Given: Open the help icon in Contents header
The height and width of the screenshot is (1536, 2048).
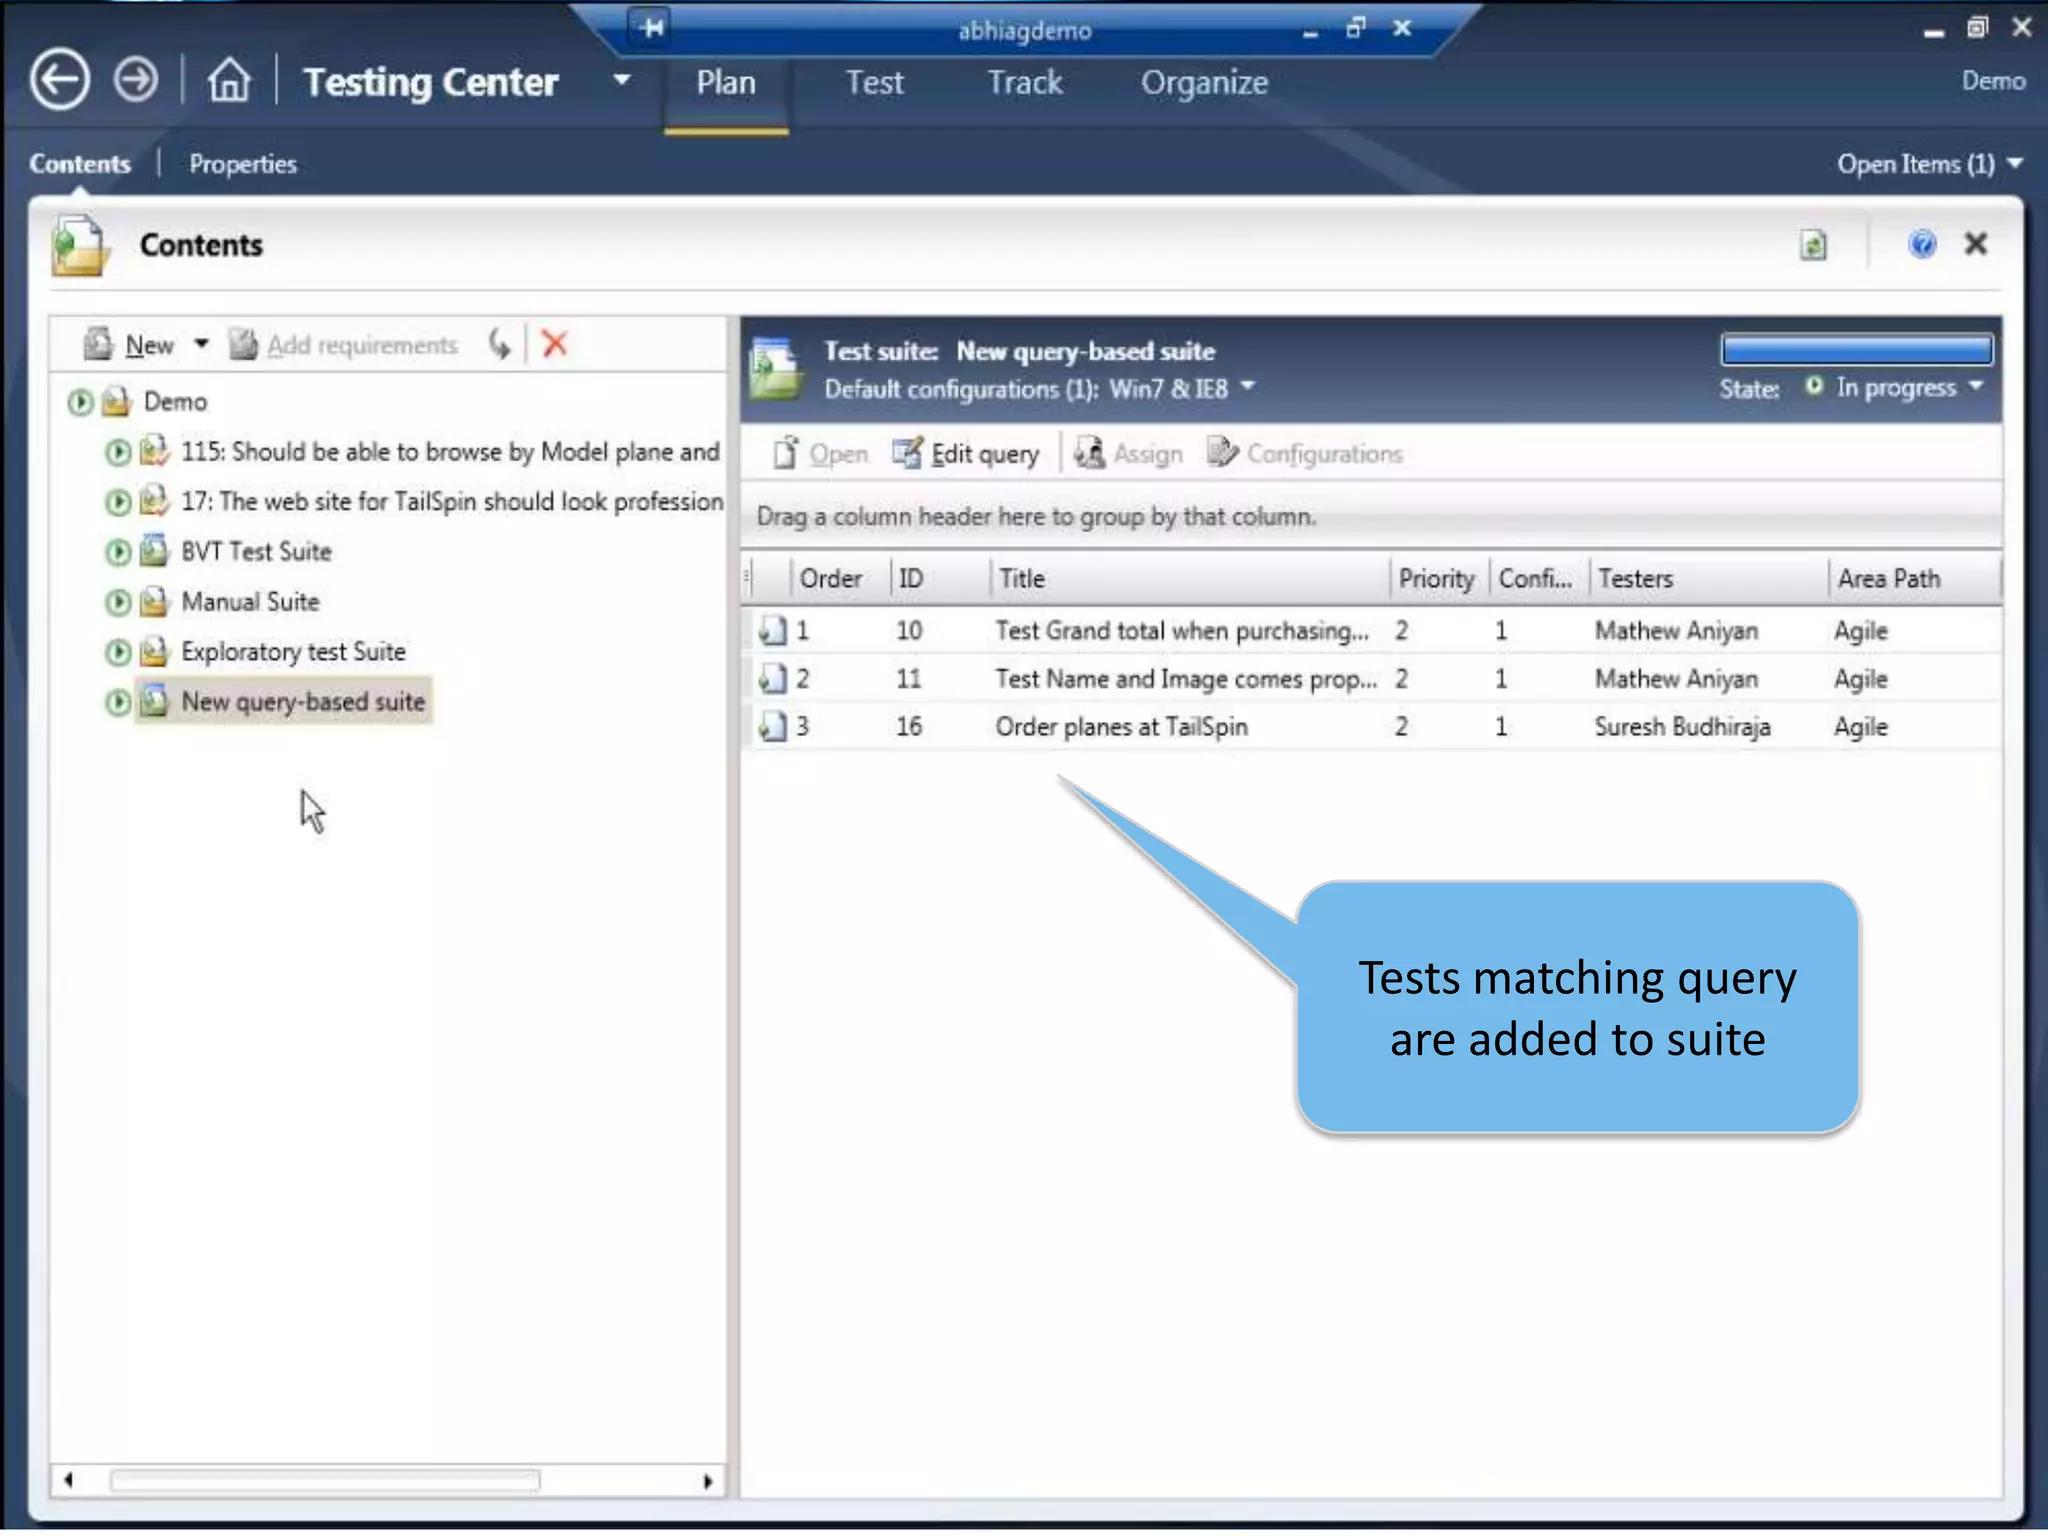Looking at the screenshot, I should pyautogui.click(x=1921, y=244).
